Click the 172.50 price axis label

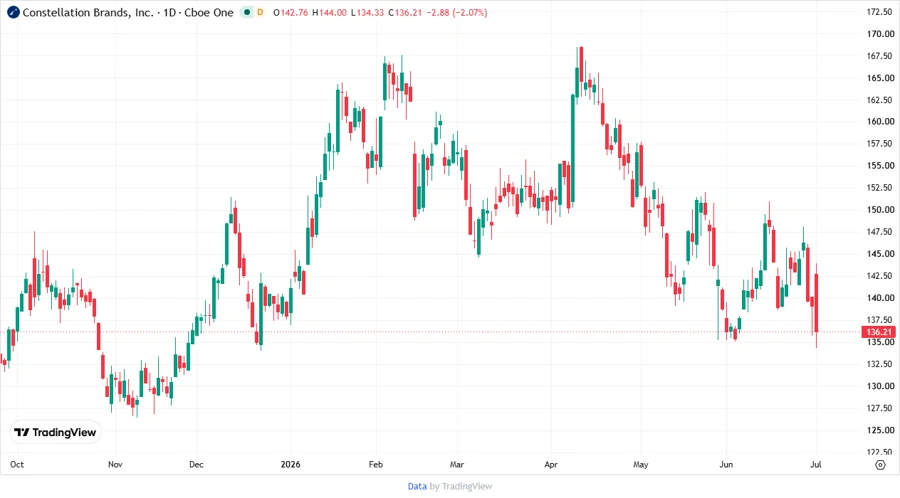click(x=879, y=11)
